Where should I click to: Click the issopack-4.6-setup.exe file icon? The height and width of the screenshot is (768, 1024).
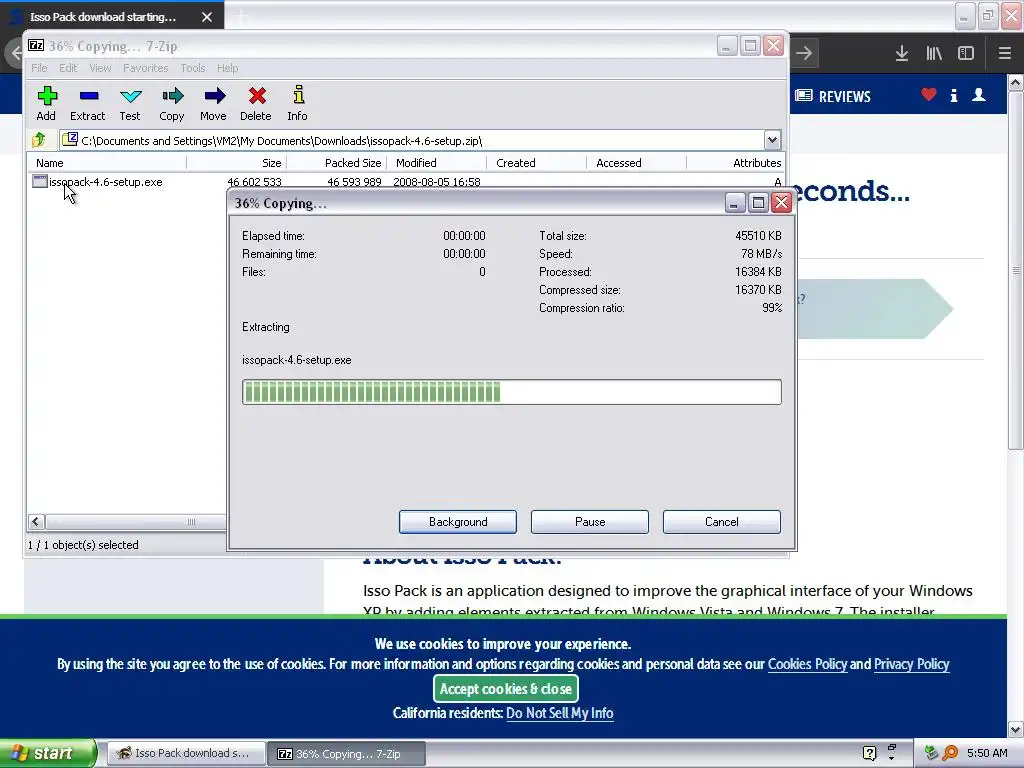(40, 182)
